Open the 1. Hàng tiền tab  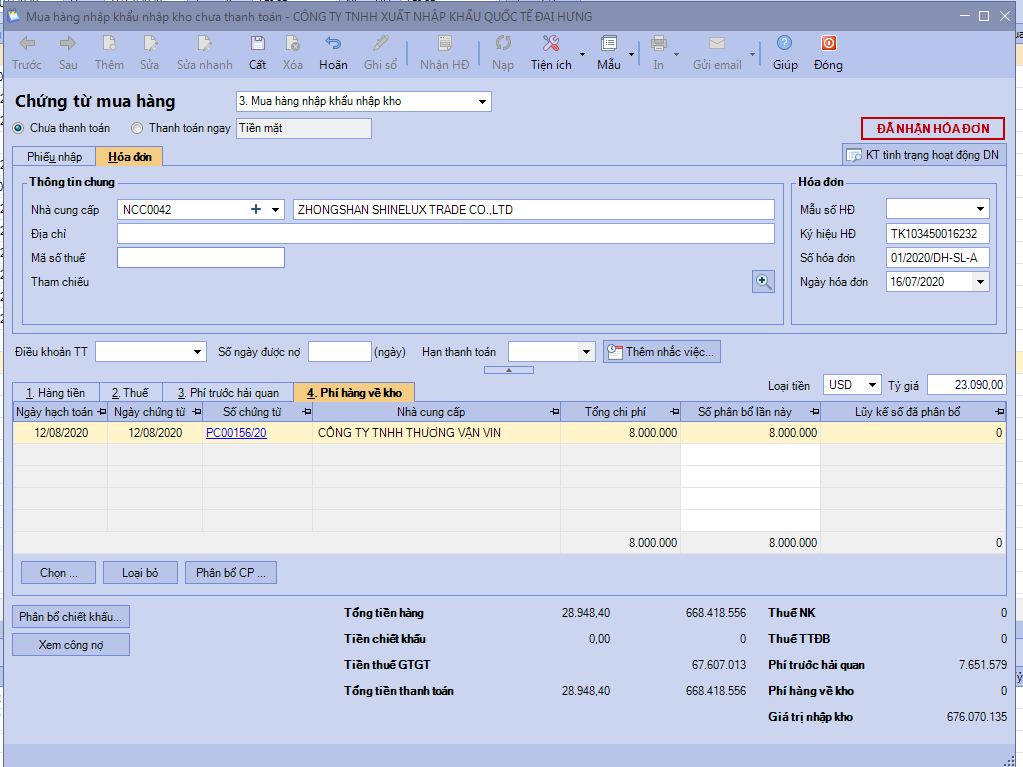[55, 393]
